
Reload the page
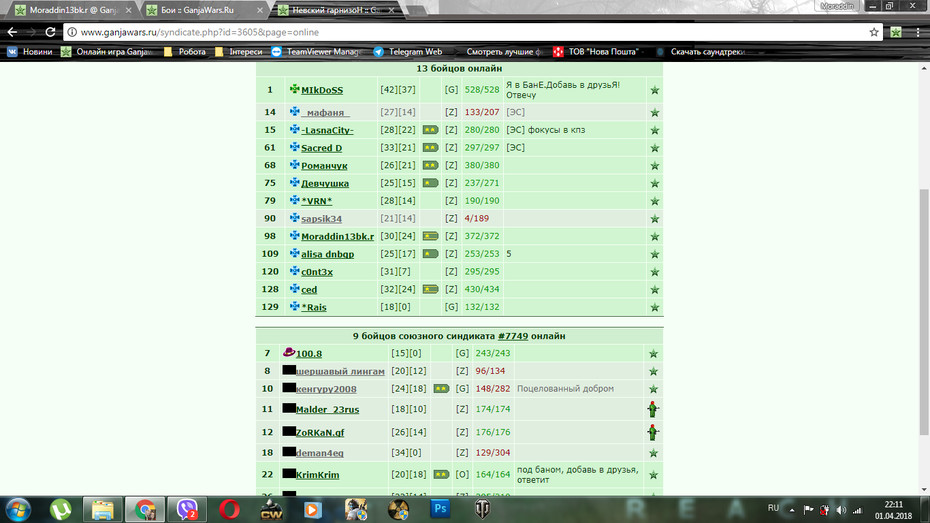tap(50, 32)
